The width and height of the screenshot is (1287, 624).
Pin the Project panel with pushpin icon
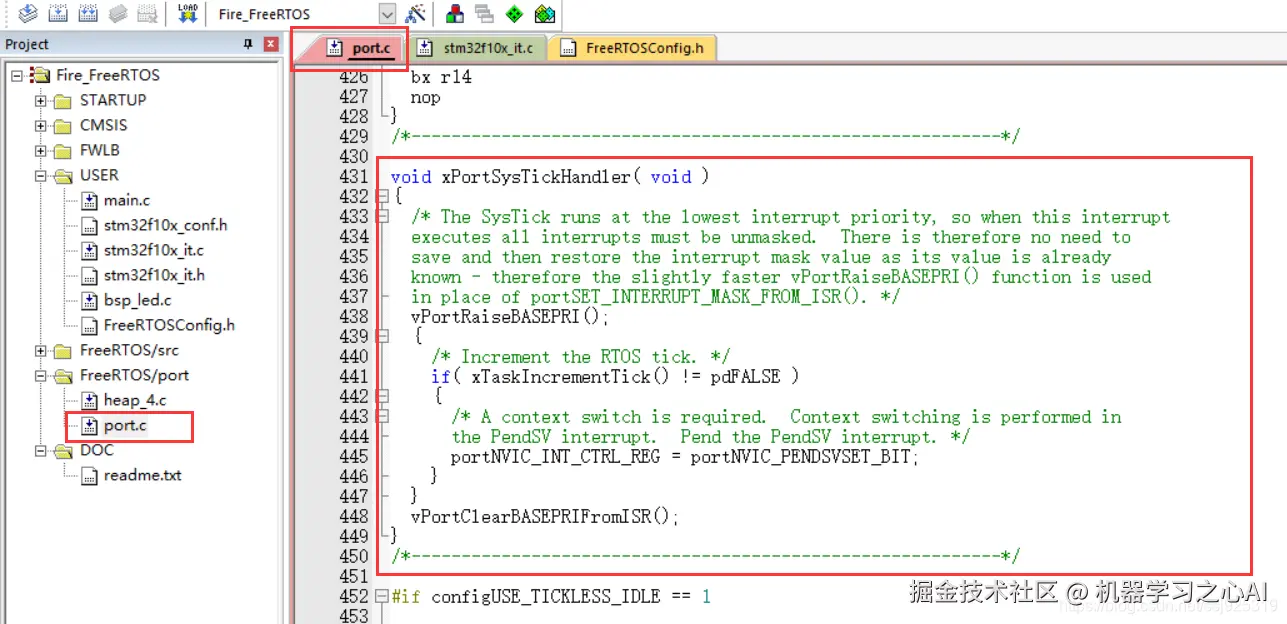[x=249, y=44]
